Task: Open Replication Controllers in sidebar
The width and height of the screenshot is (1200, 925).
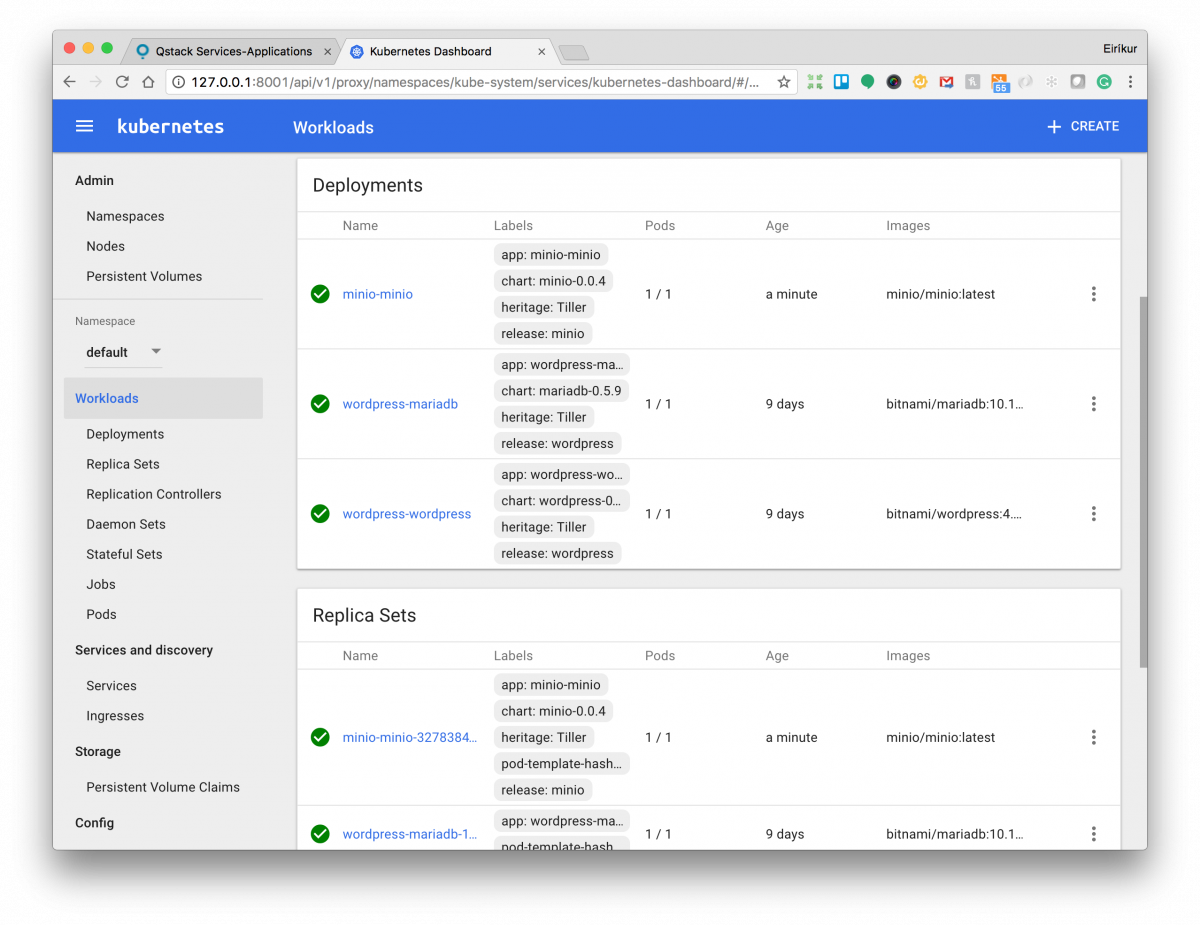Action: coord(154,494)
